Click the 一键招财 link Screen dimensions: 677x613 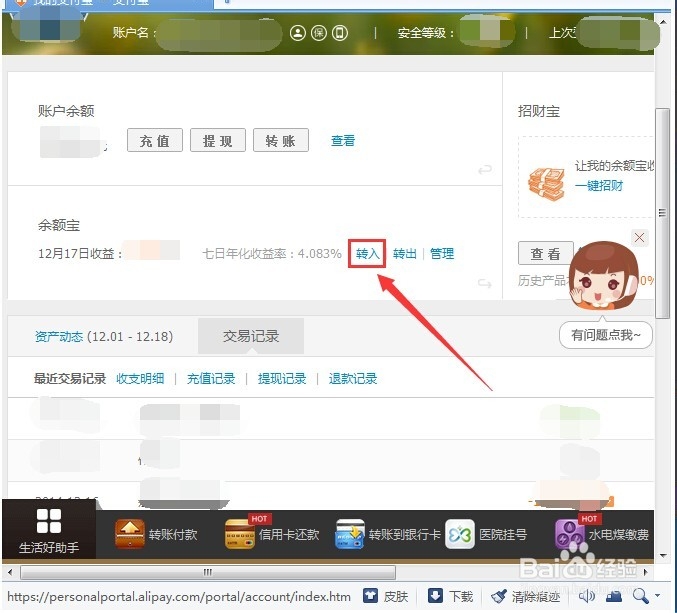pos(599,186)
